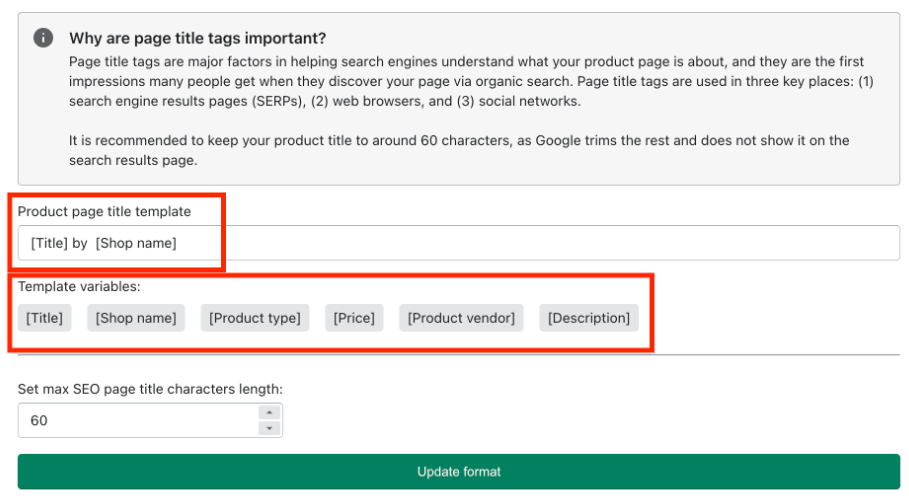Image resolution: width=909 pixels, height=502 pixels.
Task: Place cursor on the word 'by' inside template field
Action: click(x=79, y=243)
